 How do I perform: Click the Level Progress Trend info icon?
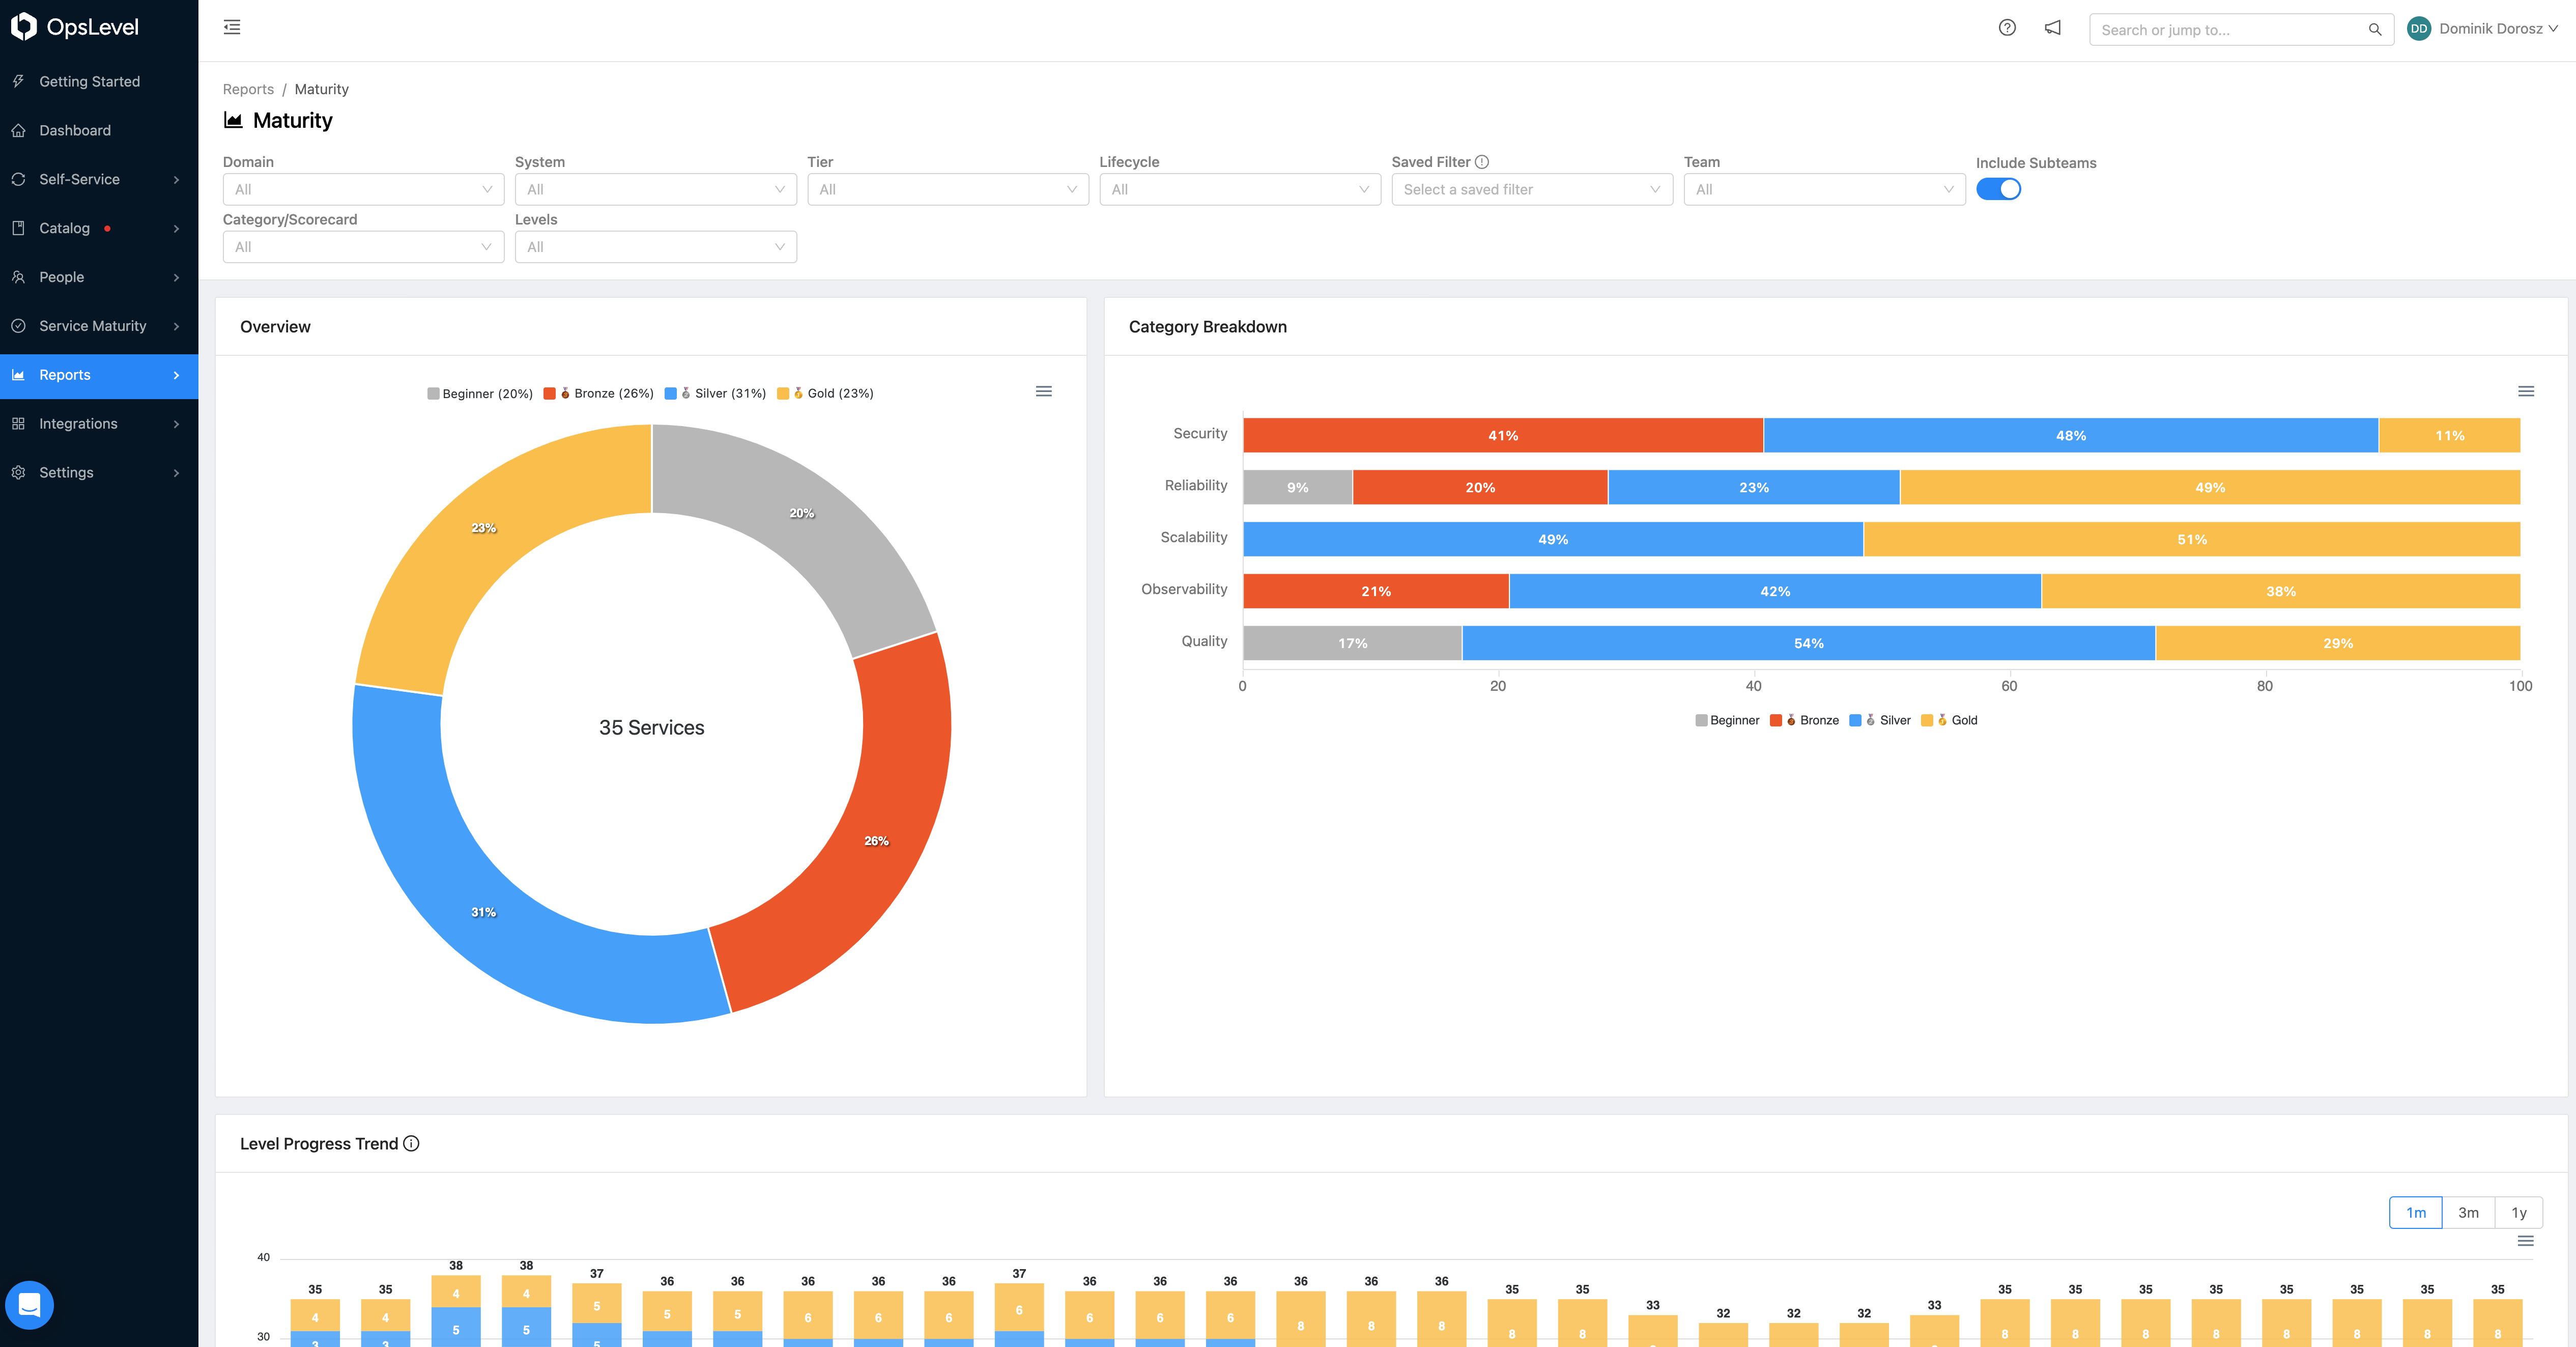[x=411, y=1144]
